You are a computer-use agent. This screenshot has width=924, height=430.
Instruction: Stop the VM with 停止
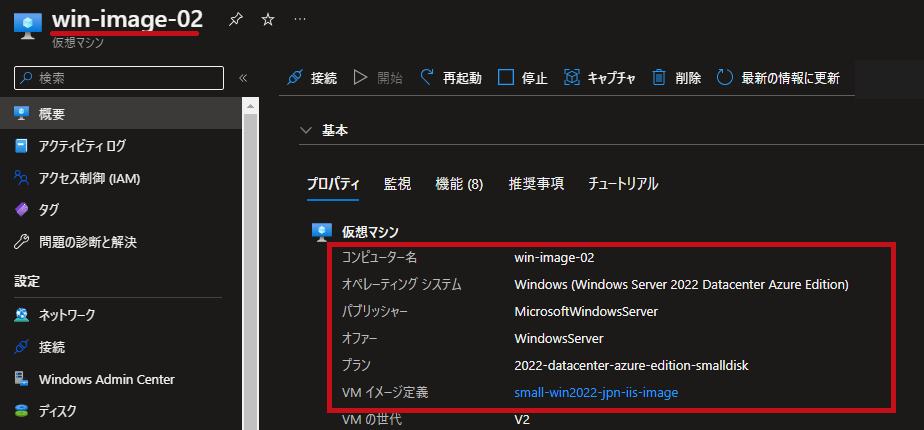point(523,78)
